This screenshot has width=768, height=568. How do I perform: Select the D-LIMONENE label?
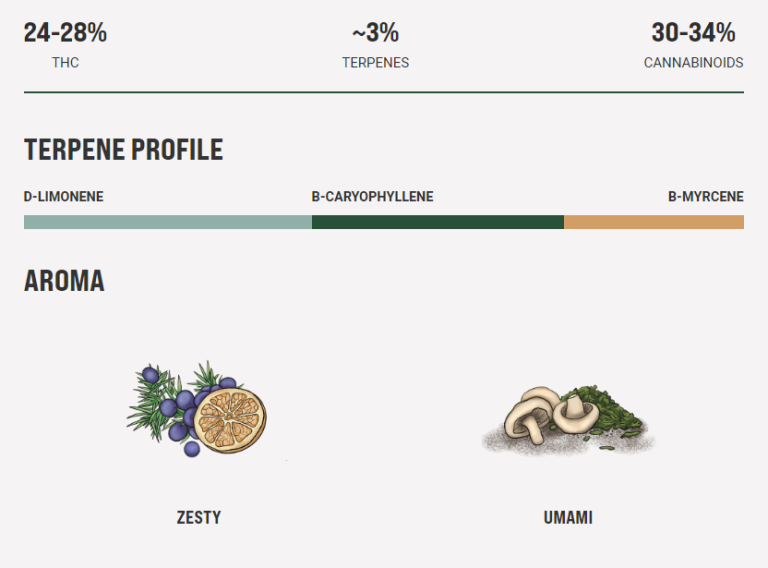(x=63, y=197)
